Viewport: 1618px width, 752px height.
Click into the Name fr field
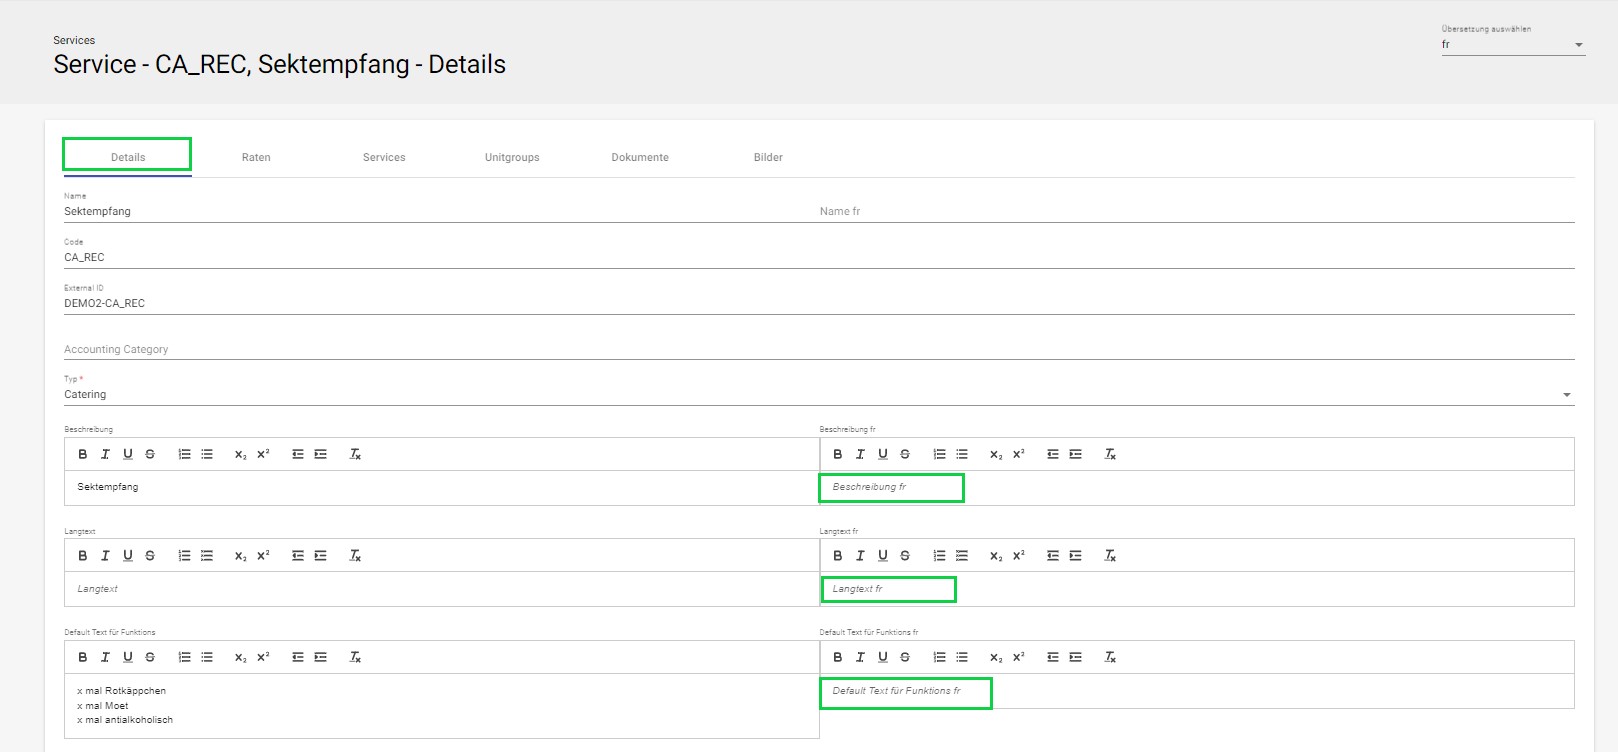(x=1197, y=211)
